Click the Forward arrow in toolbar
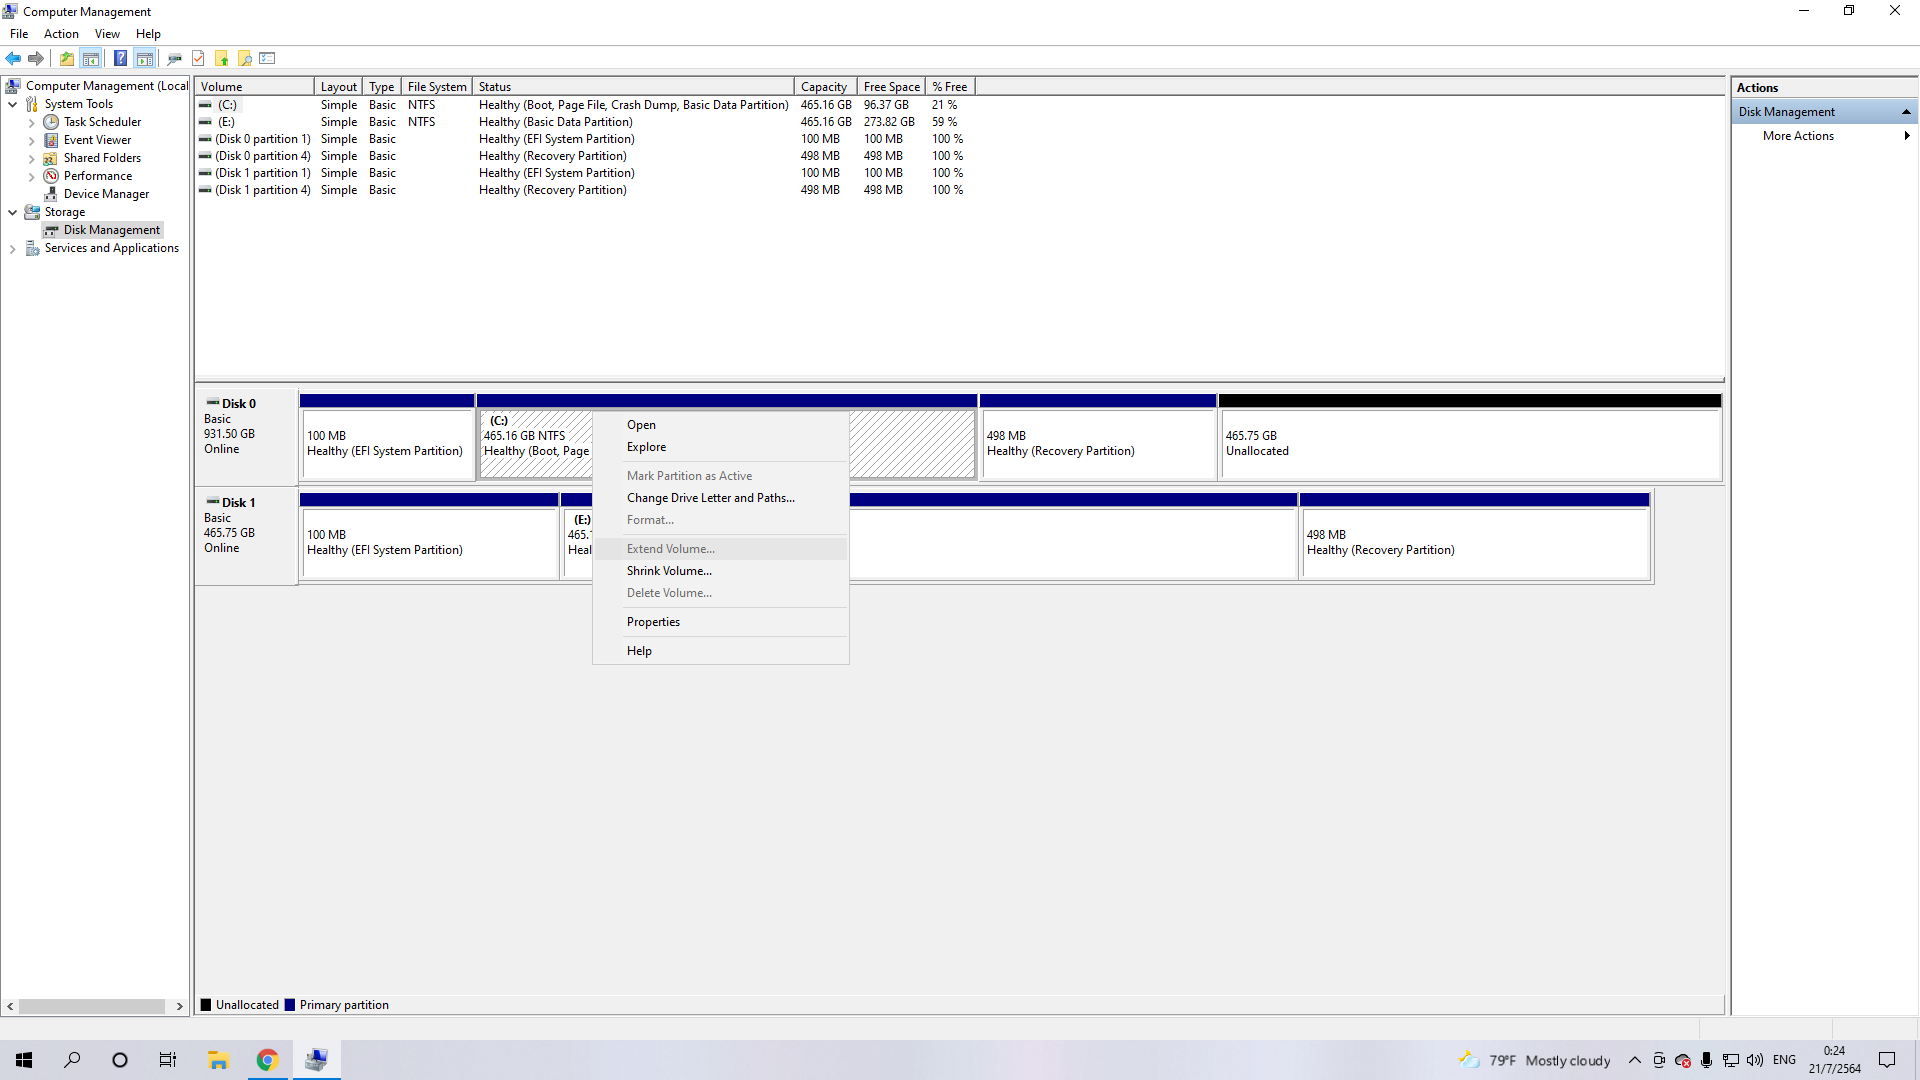This screenshot has height=1080, width=1920. (x=36, y=58)
